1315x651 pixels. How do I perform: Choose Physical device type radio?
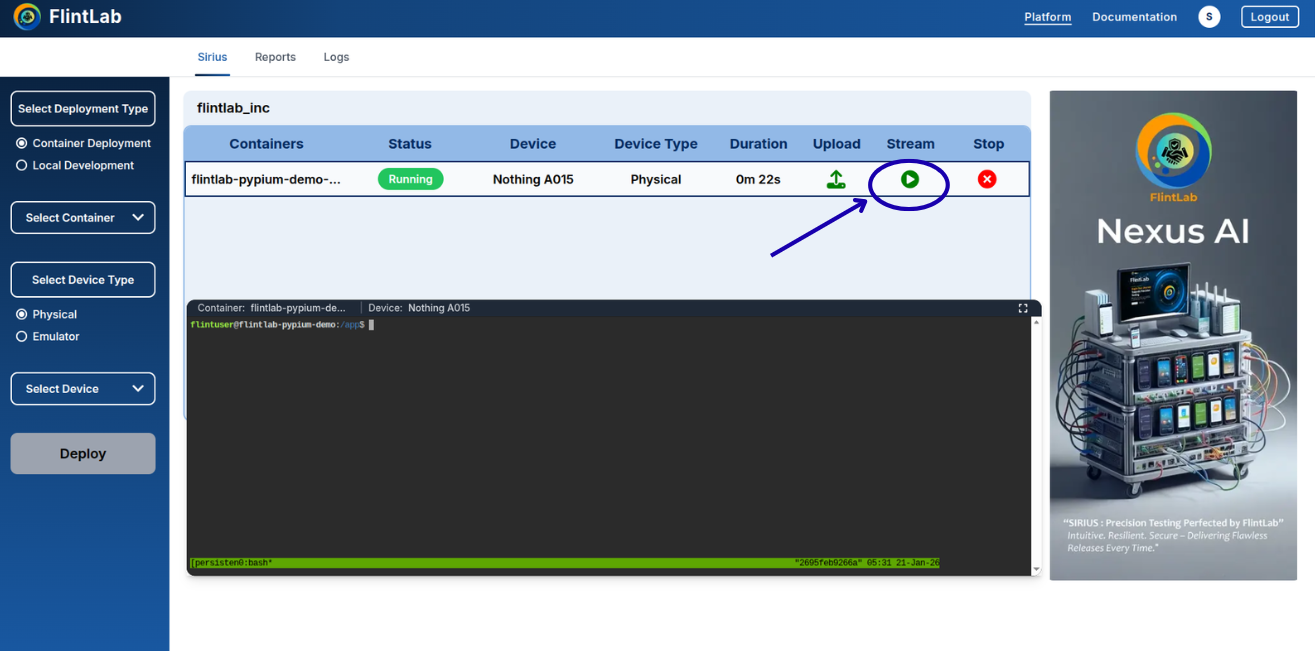click(x=22, y=314)
